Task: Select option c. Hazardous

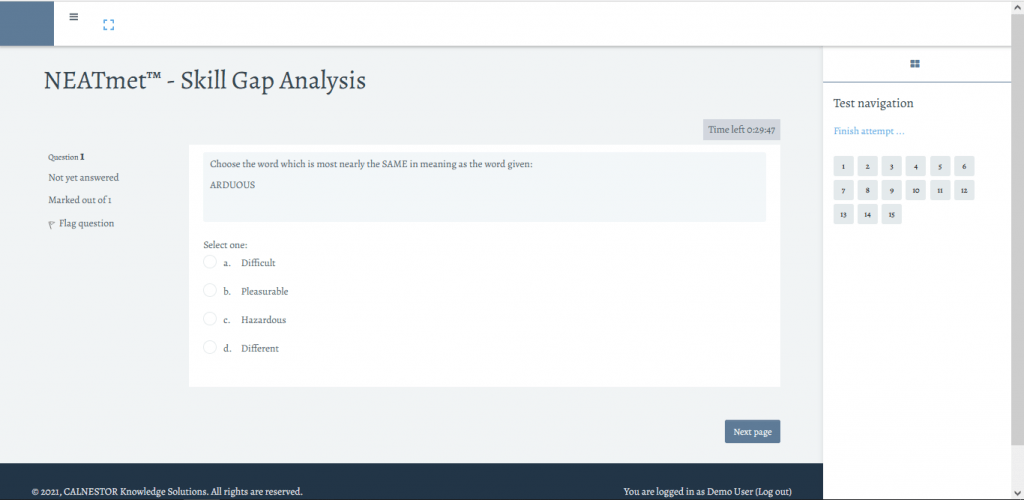Action: tap(210, 319)
